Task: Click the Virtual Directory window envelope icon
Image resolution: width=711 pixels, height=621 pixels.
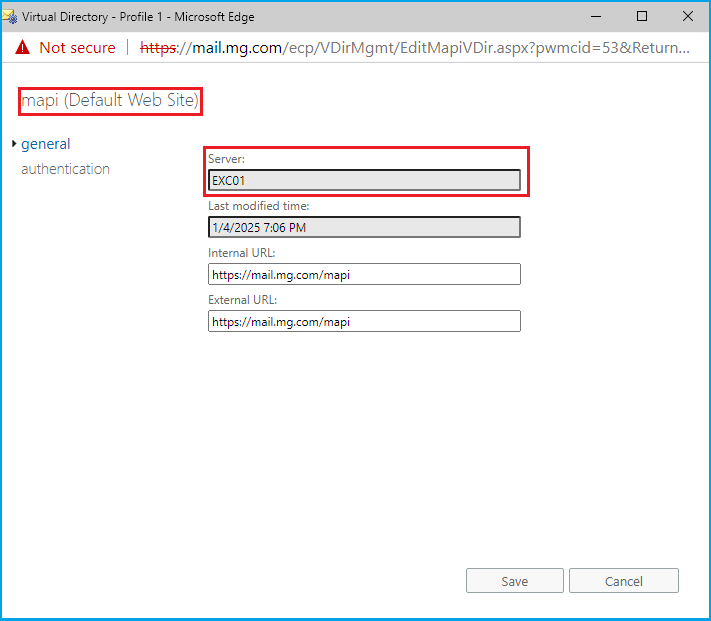Action: tap(10, 16)
